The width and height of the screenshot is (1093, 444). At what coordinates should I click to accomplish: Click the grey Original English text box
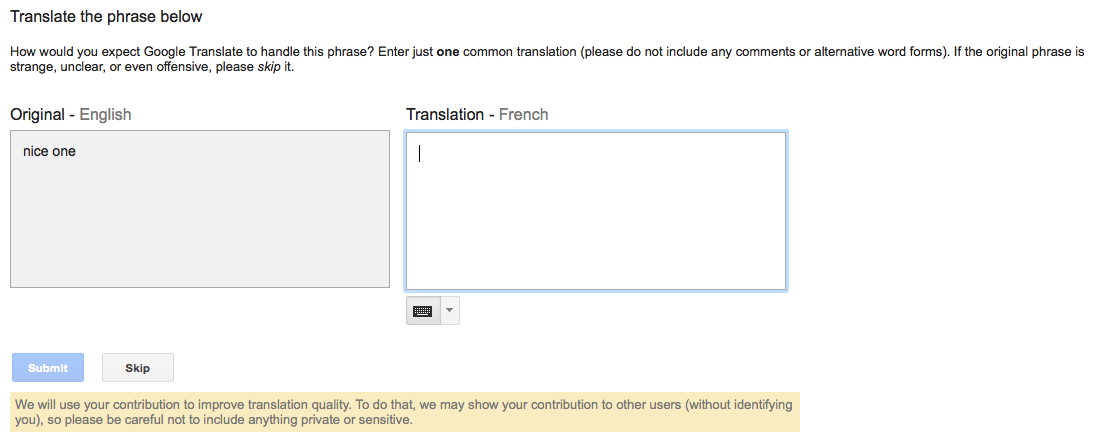point(200,208)
